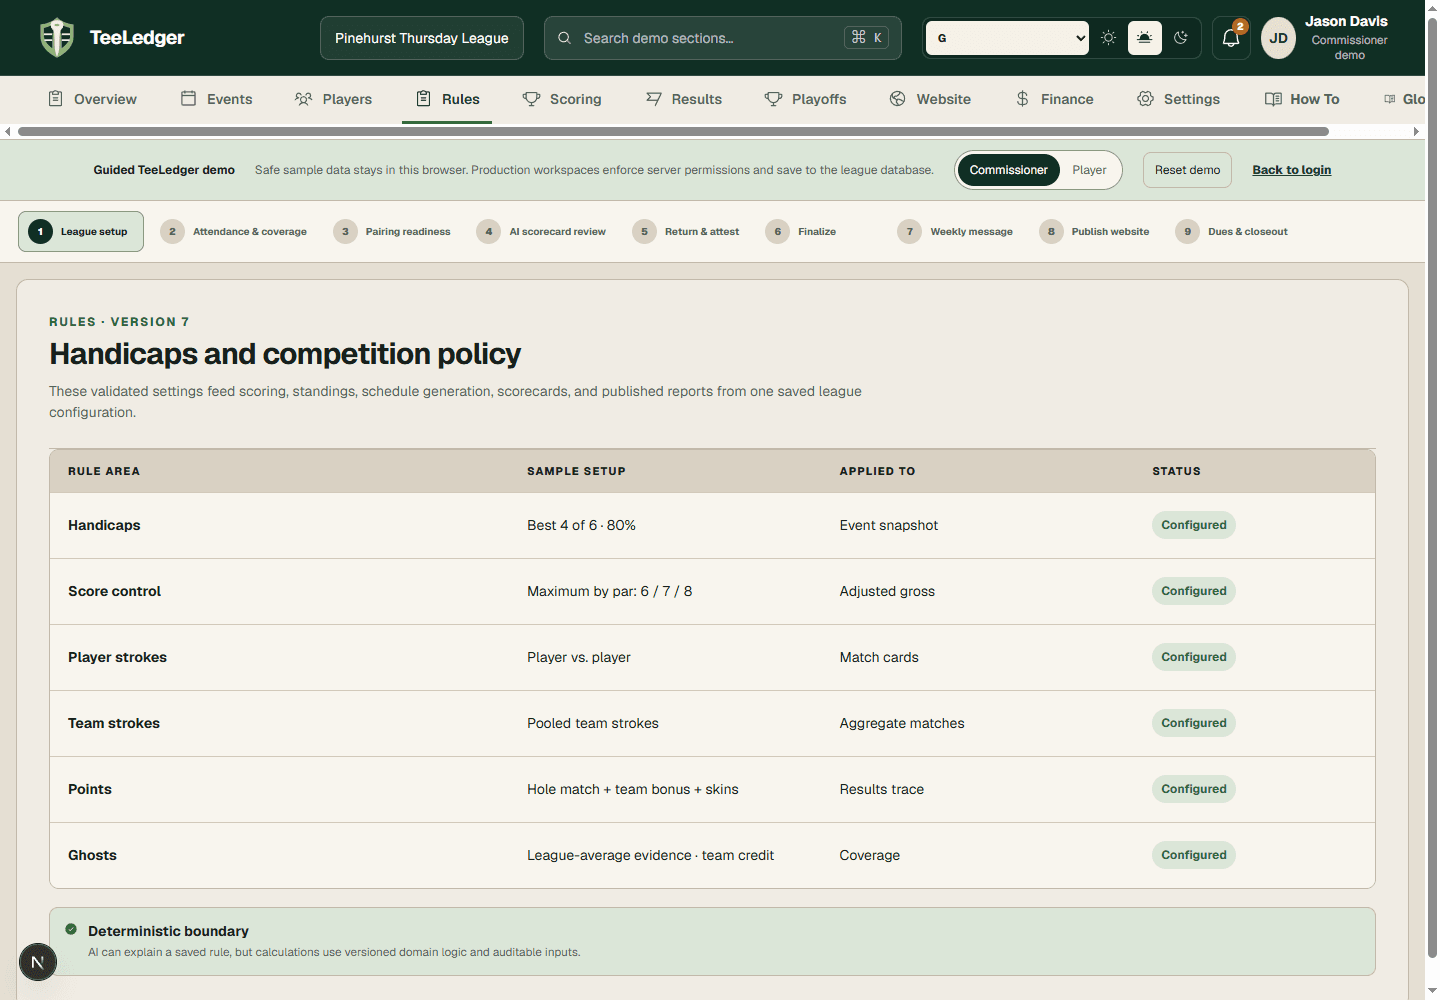The height and width of the screenshot is (1000, 1440).
Task: Select the Rules tab
Action: (447, 99)
